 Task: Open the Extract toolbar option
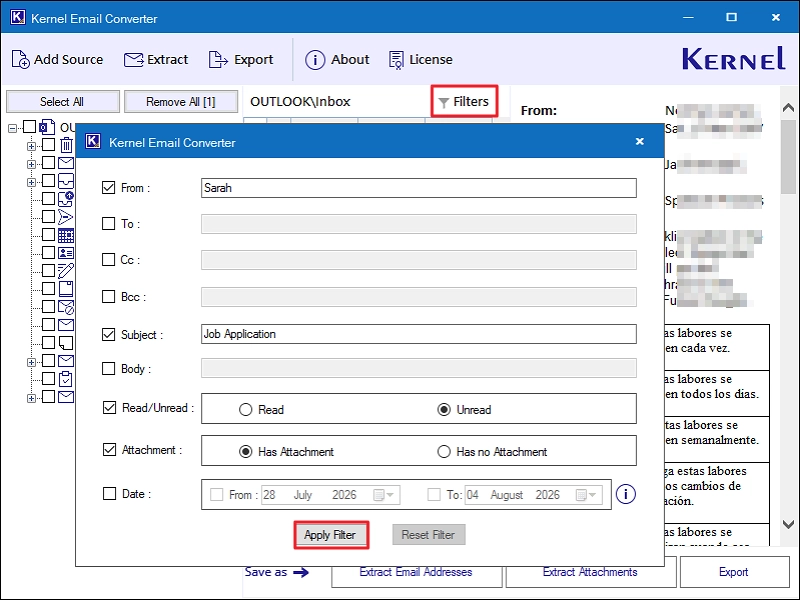click(x=156, y=60)
